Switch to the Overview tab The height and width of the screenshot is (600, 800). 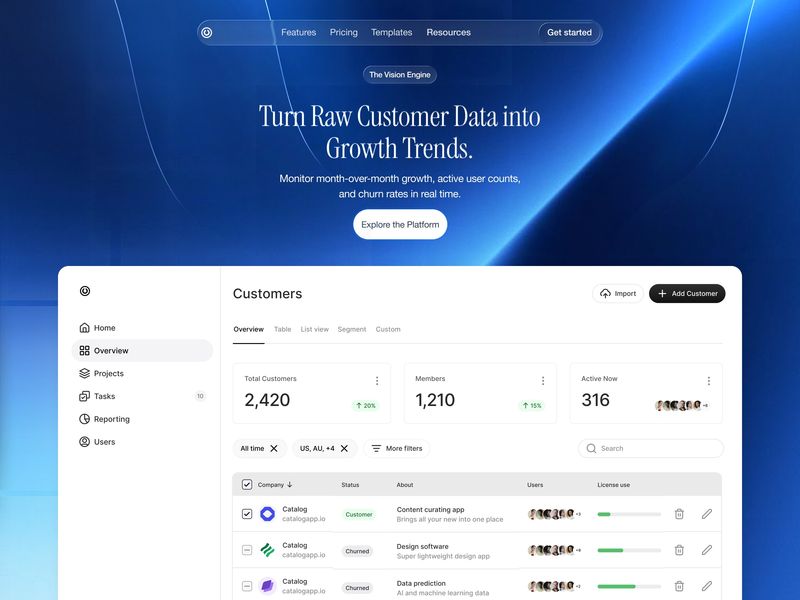pos(248,330)
